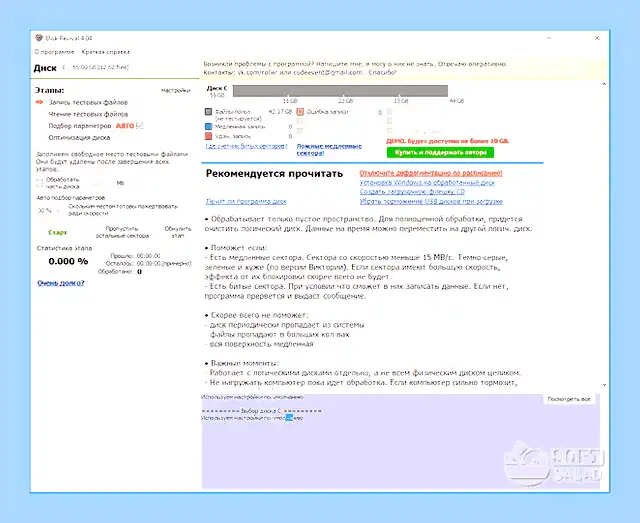The height and width of the screenshot is (523, 640).
Task: Click the Disk Revival app icon in title bar
Action: click(x=39, y=38)
